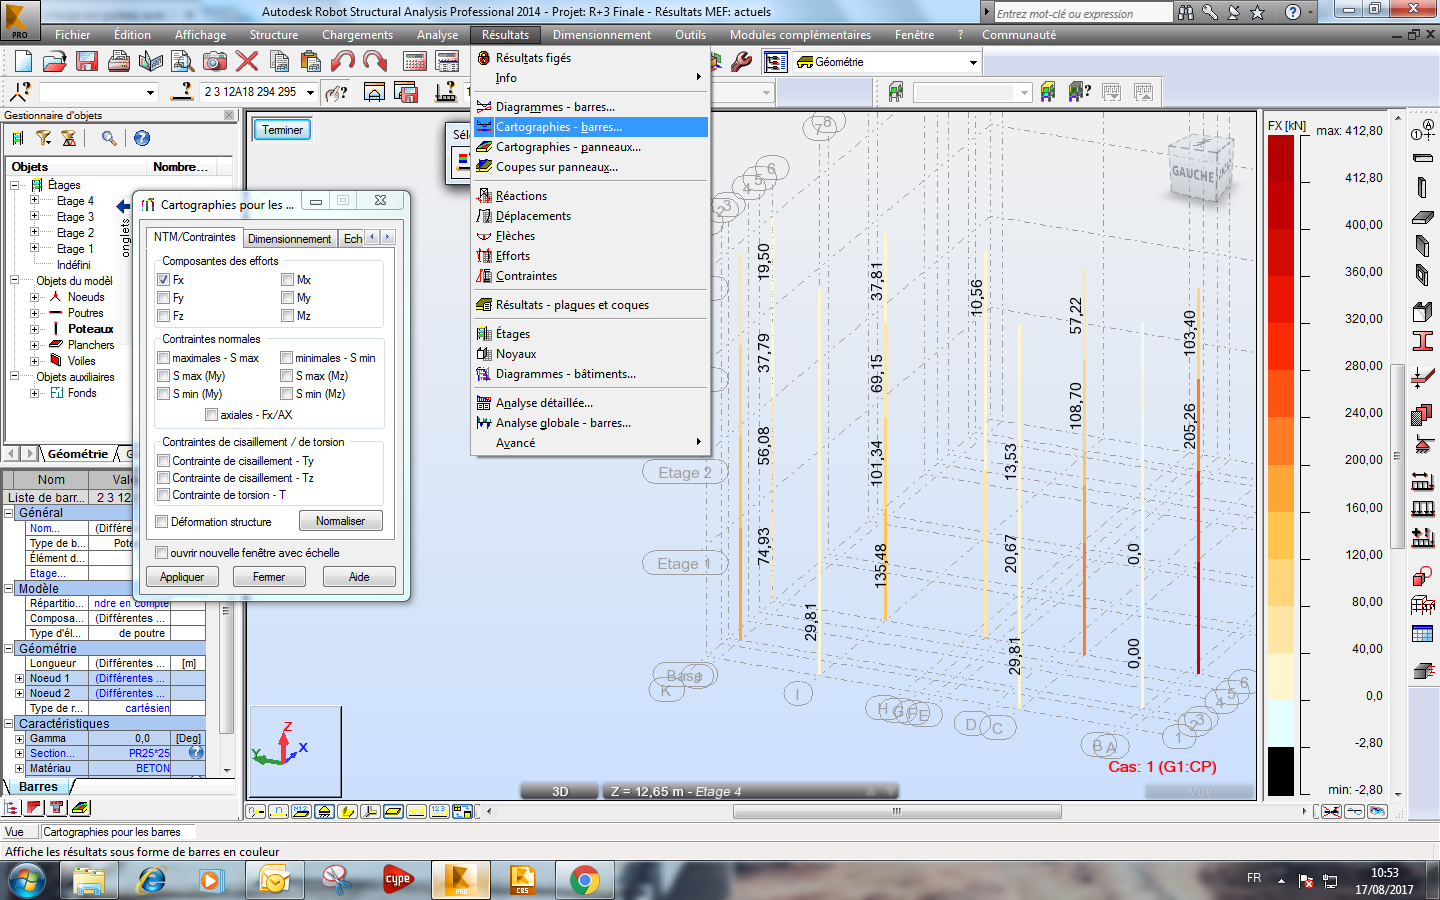
Task: Undo last action with red arrow
Action: [x=343, y=62]
